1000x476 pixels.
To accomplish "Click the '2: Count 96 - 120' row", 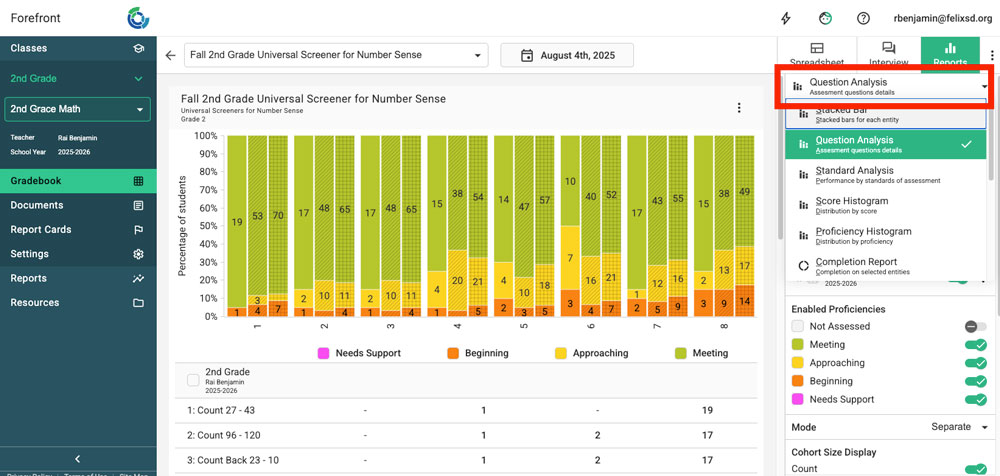I will [466, 436].
